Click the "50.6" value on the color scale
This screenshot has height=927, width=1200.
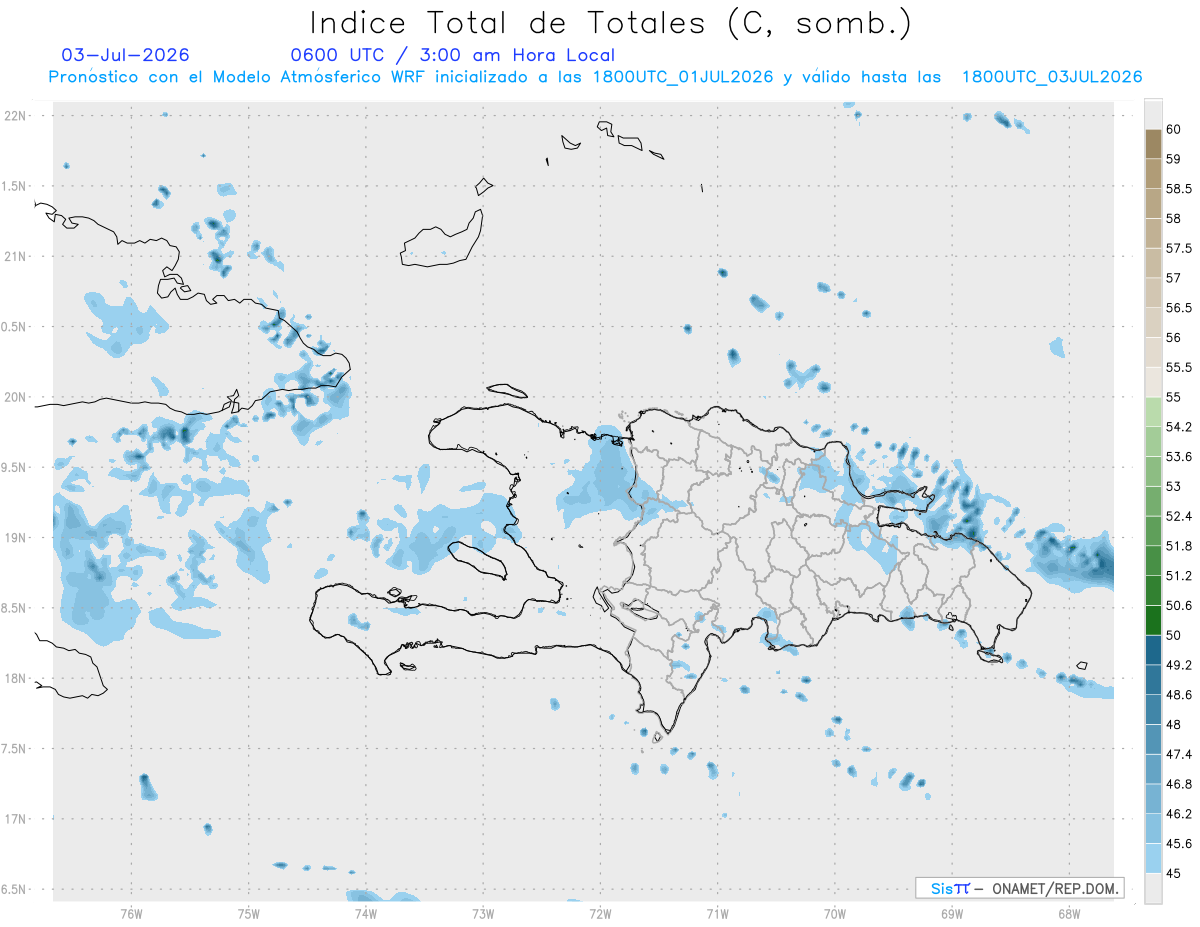coord(1180,606)
